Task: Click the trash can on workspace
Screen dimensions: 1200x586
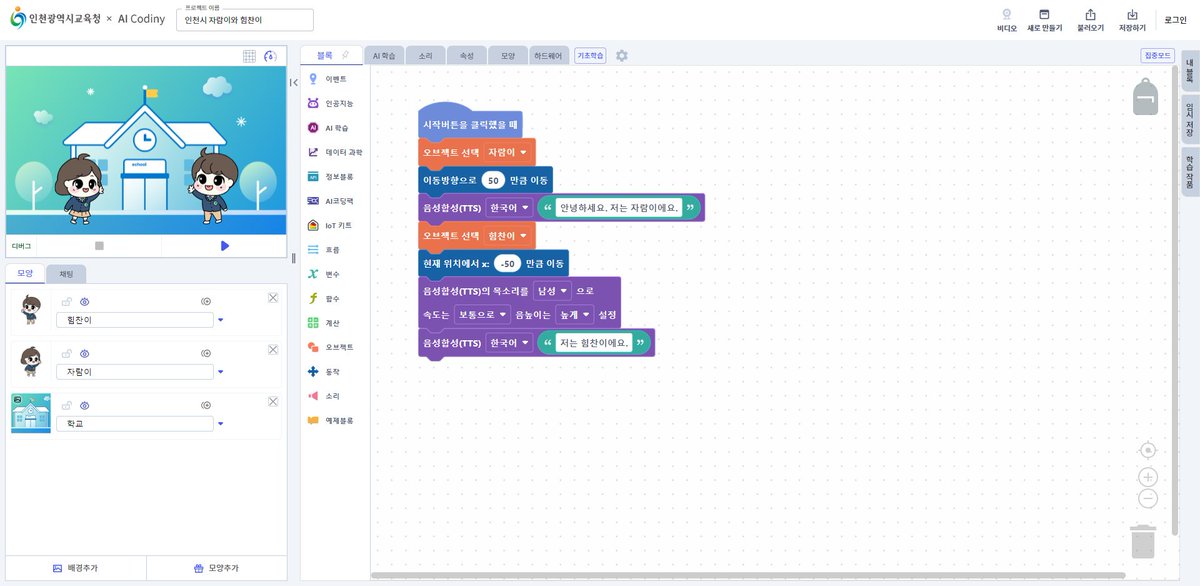Action: [x=1144, y=541]
